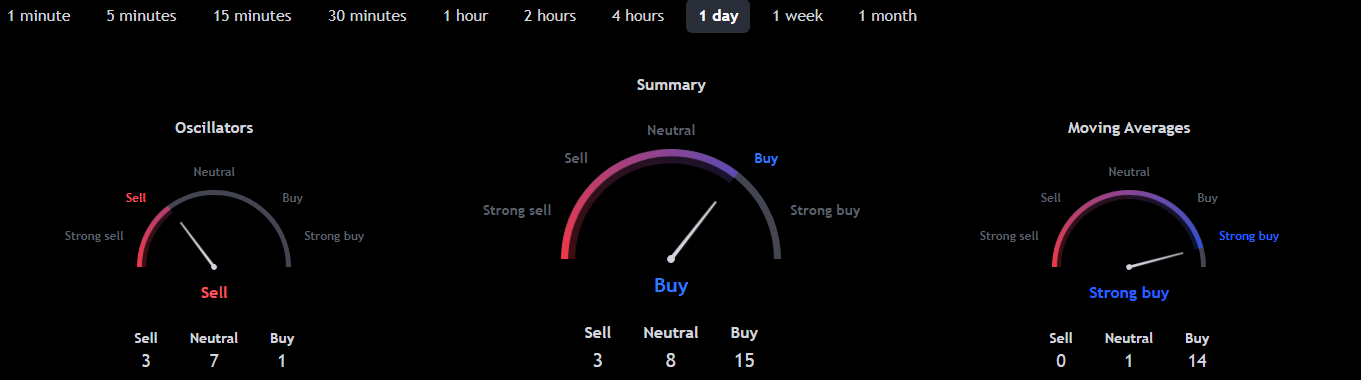Select the 1 month timeframe
This screenshot has width=1361, height=380.
[887, 16]
